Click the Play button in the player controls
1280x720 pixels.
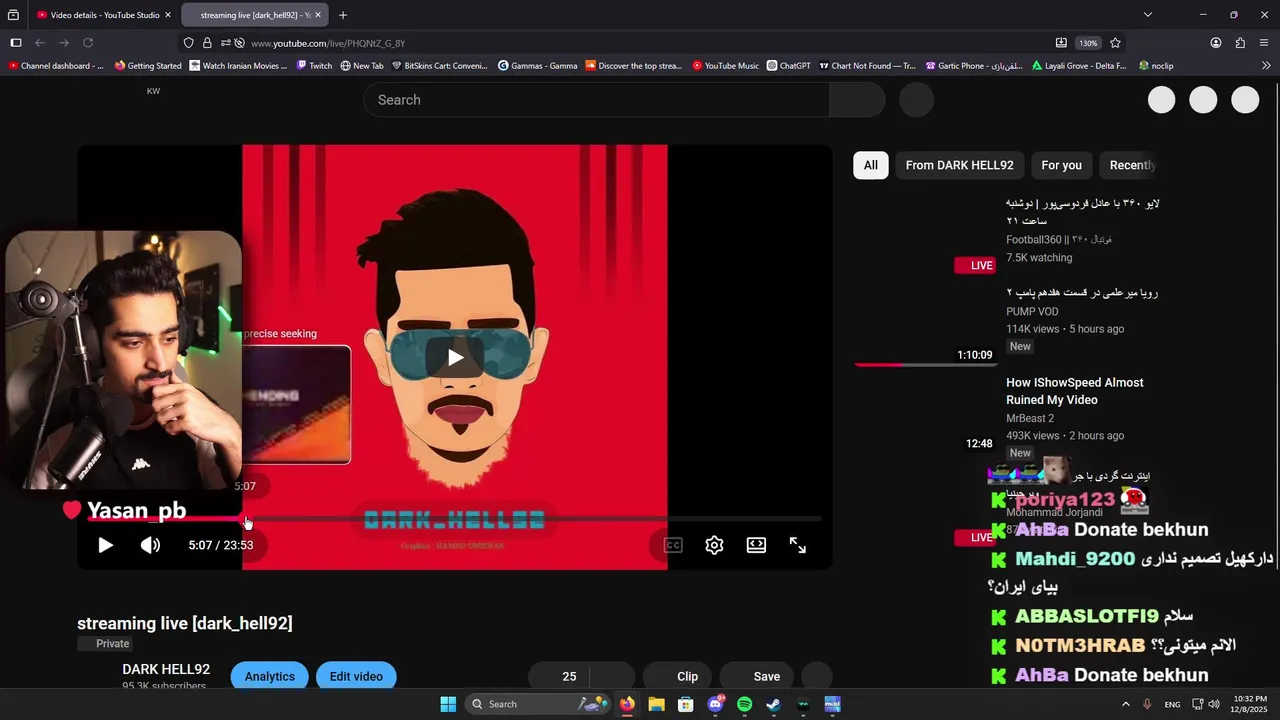pyautogui.click(x=105, y=545)
